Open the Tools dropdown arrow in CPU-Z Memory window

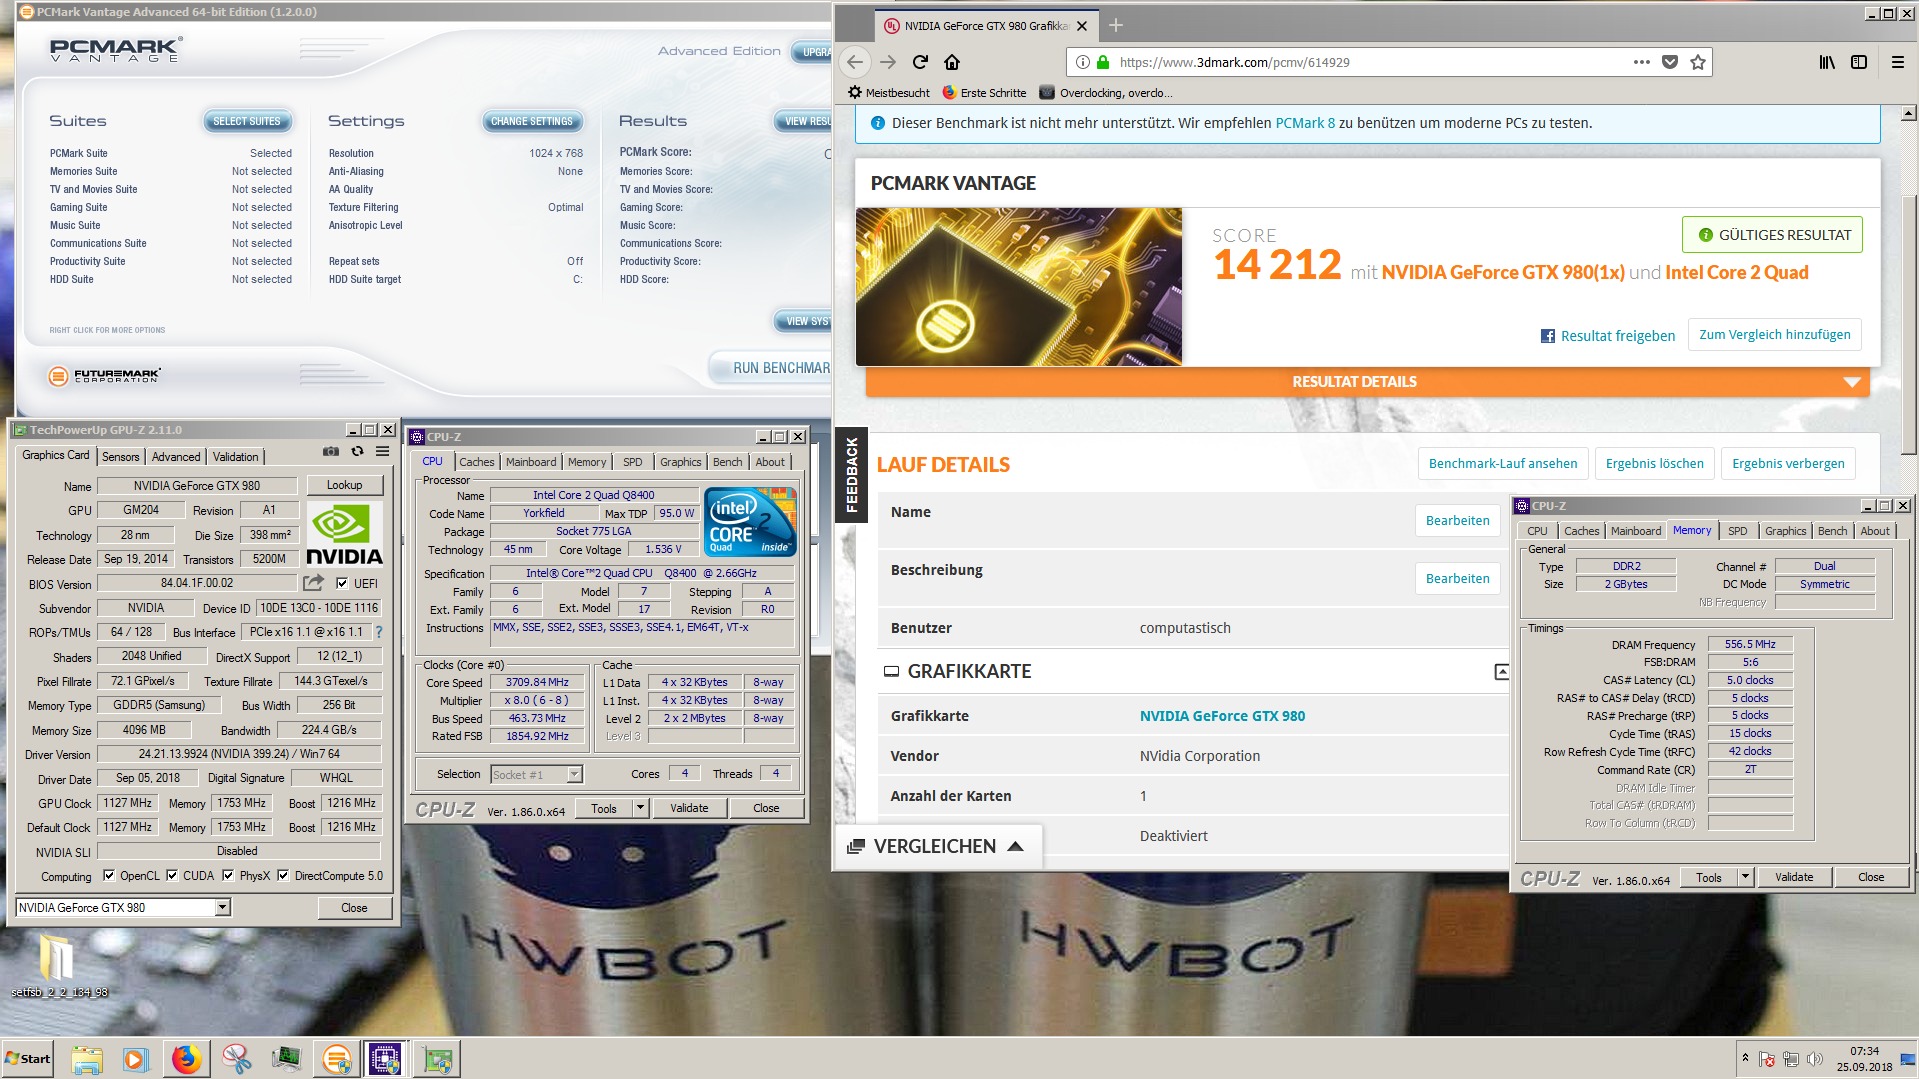[x=1745, y=877]
